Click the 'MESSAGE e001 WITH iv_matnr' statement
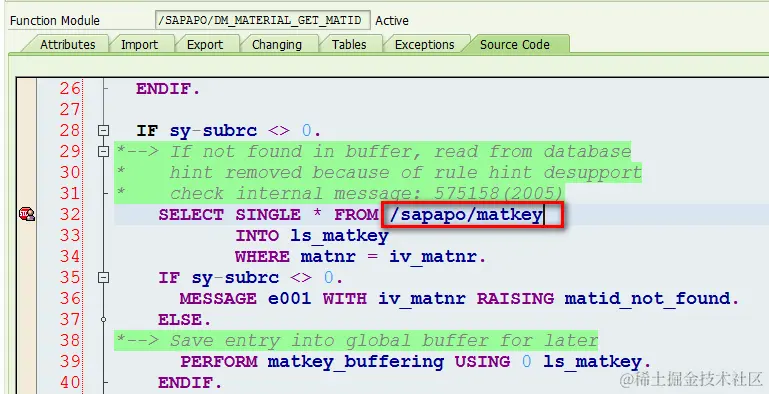The height and width of the screenshot is (394, 769). coord(322,298)
